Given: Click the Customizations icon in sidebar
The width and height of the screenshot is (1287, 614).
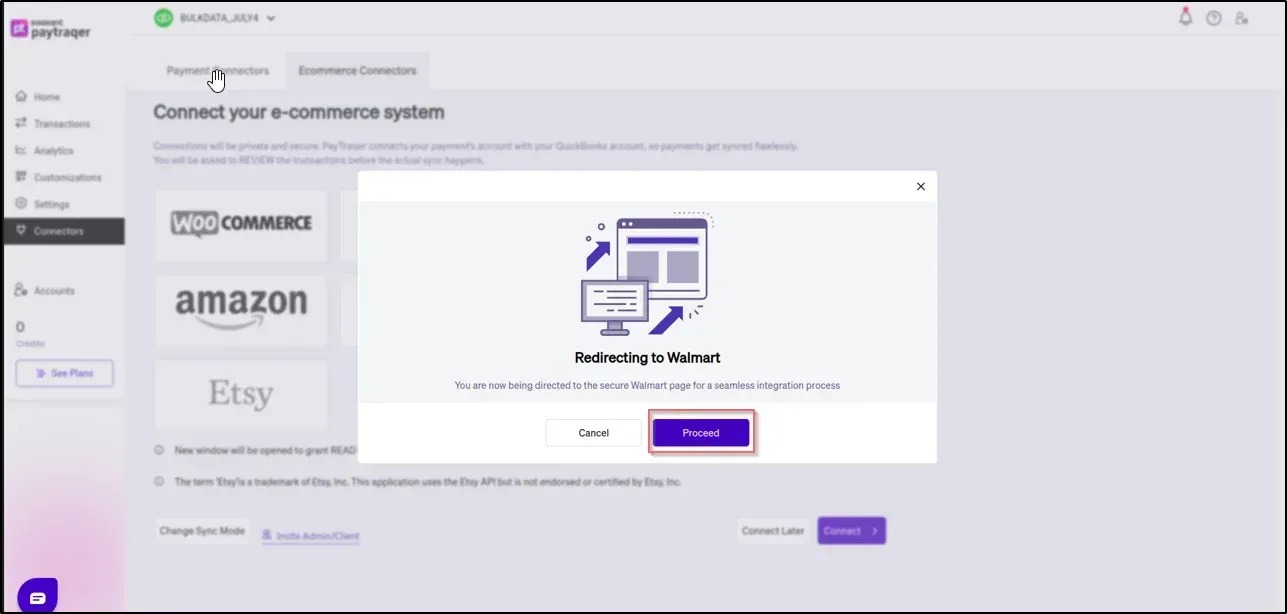Looking at the screenshot, I should [x=21, y=177].
